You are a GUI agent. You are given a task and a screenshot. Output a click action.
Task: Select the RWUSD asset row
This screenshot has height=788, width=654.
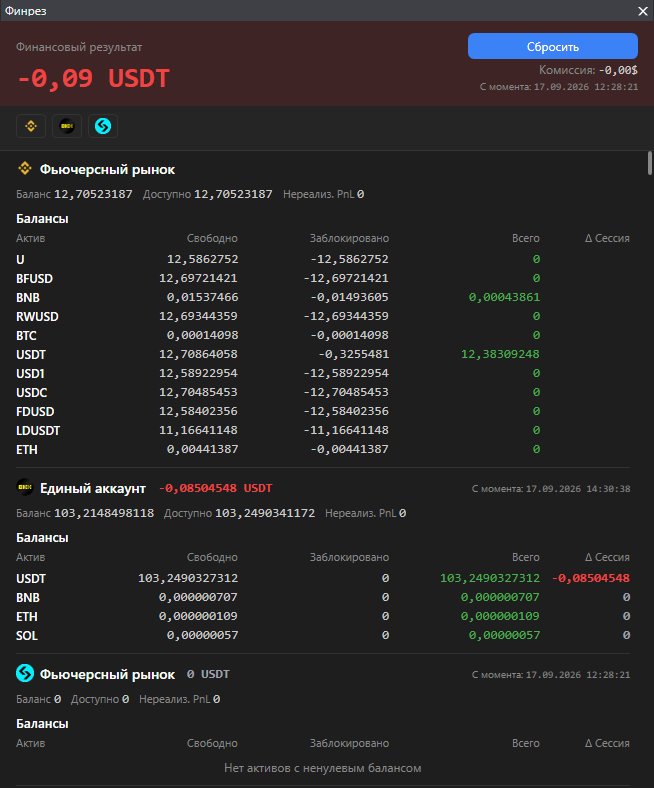click(323, 317)
